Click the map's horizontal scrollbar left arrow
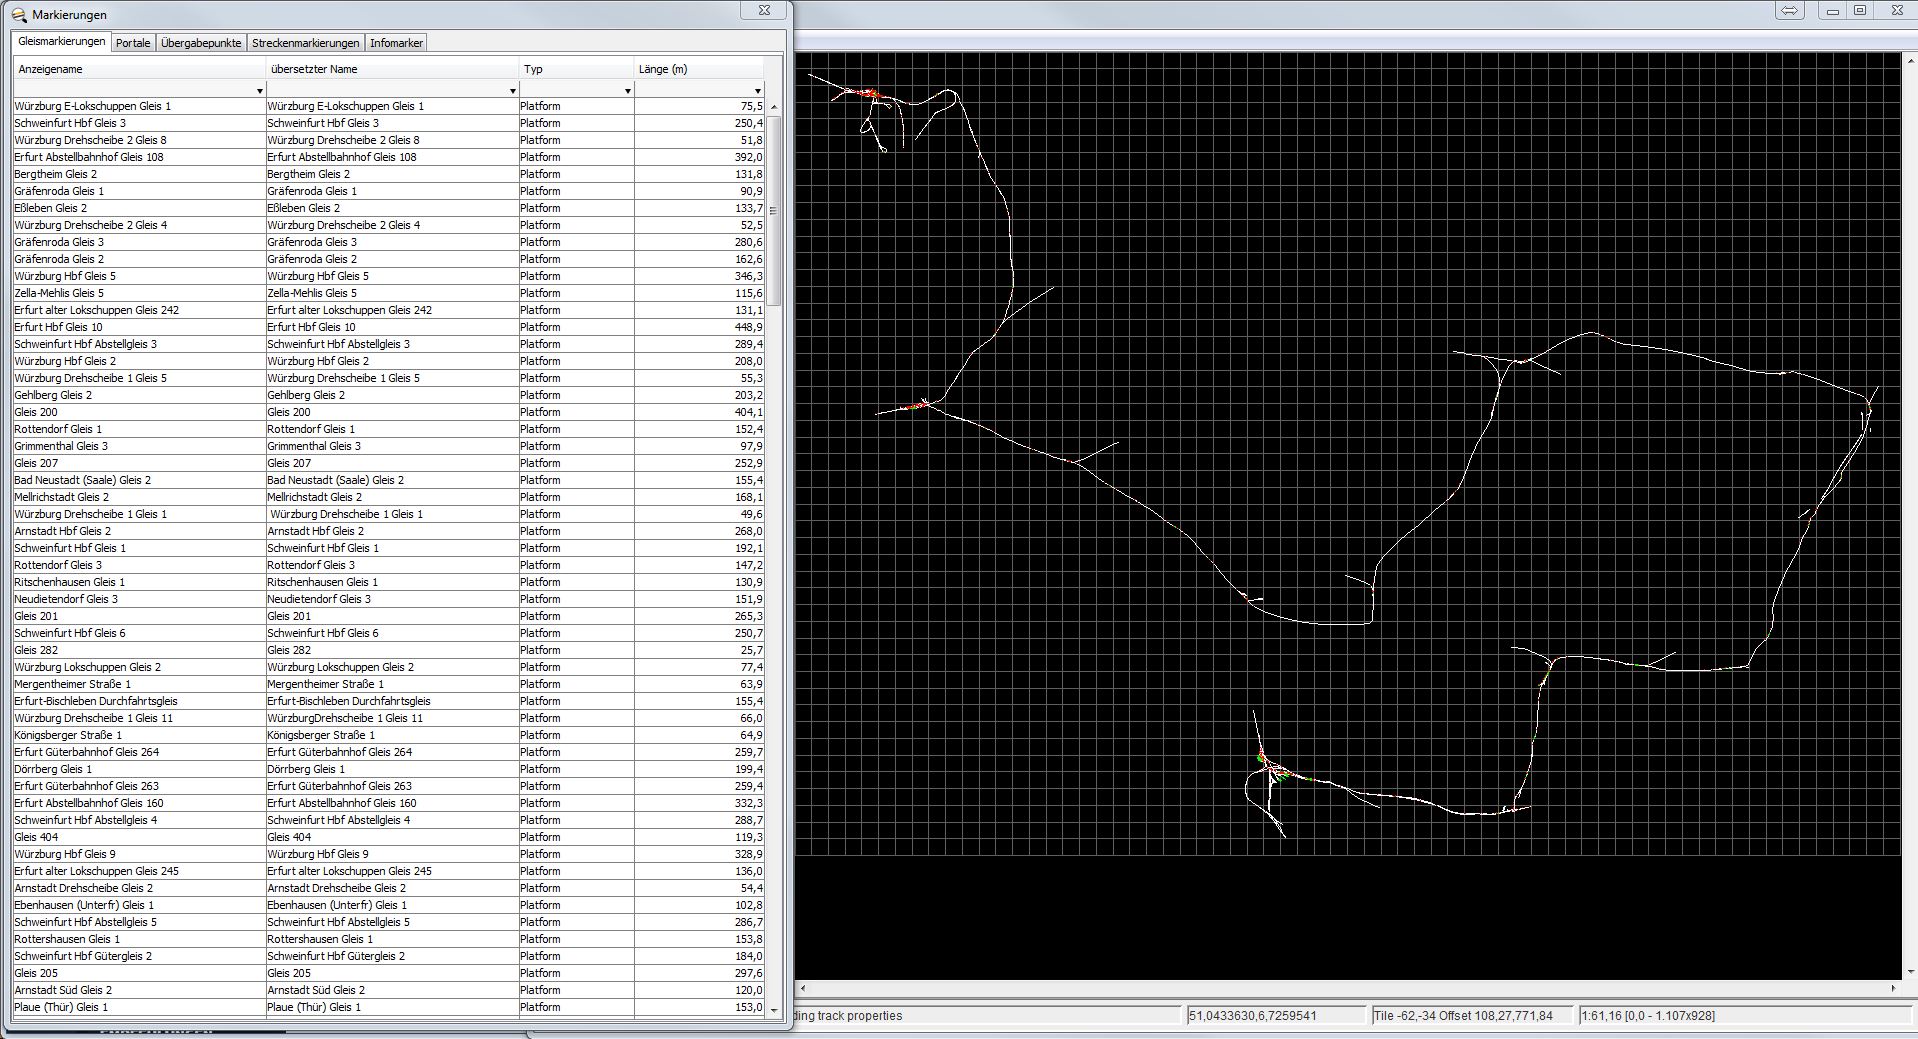Screen dimensions: 1918x1039 point(803,988)
